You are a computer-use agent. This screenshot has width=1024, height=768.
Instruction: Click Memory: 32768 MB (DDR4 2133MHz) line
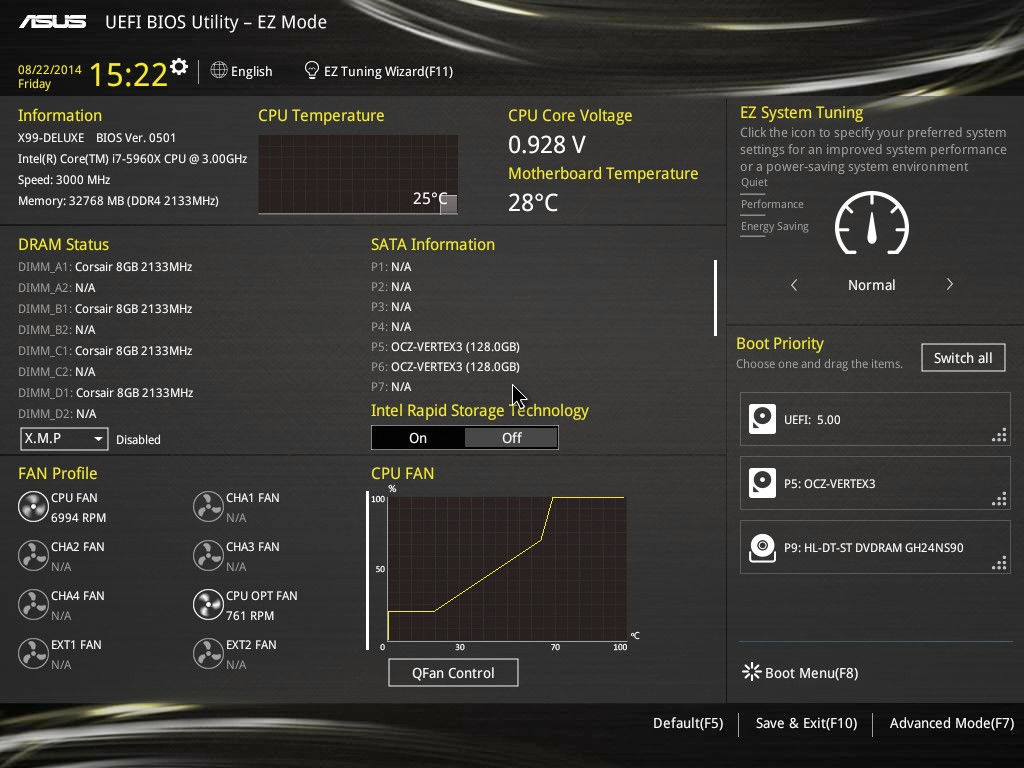point(118,200)
